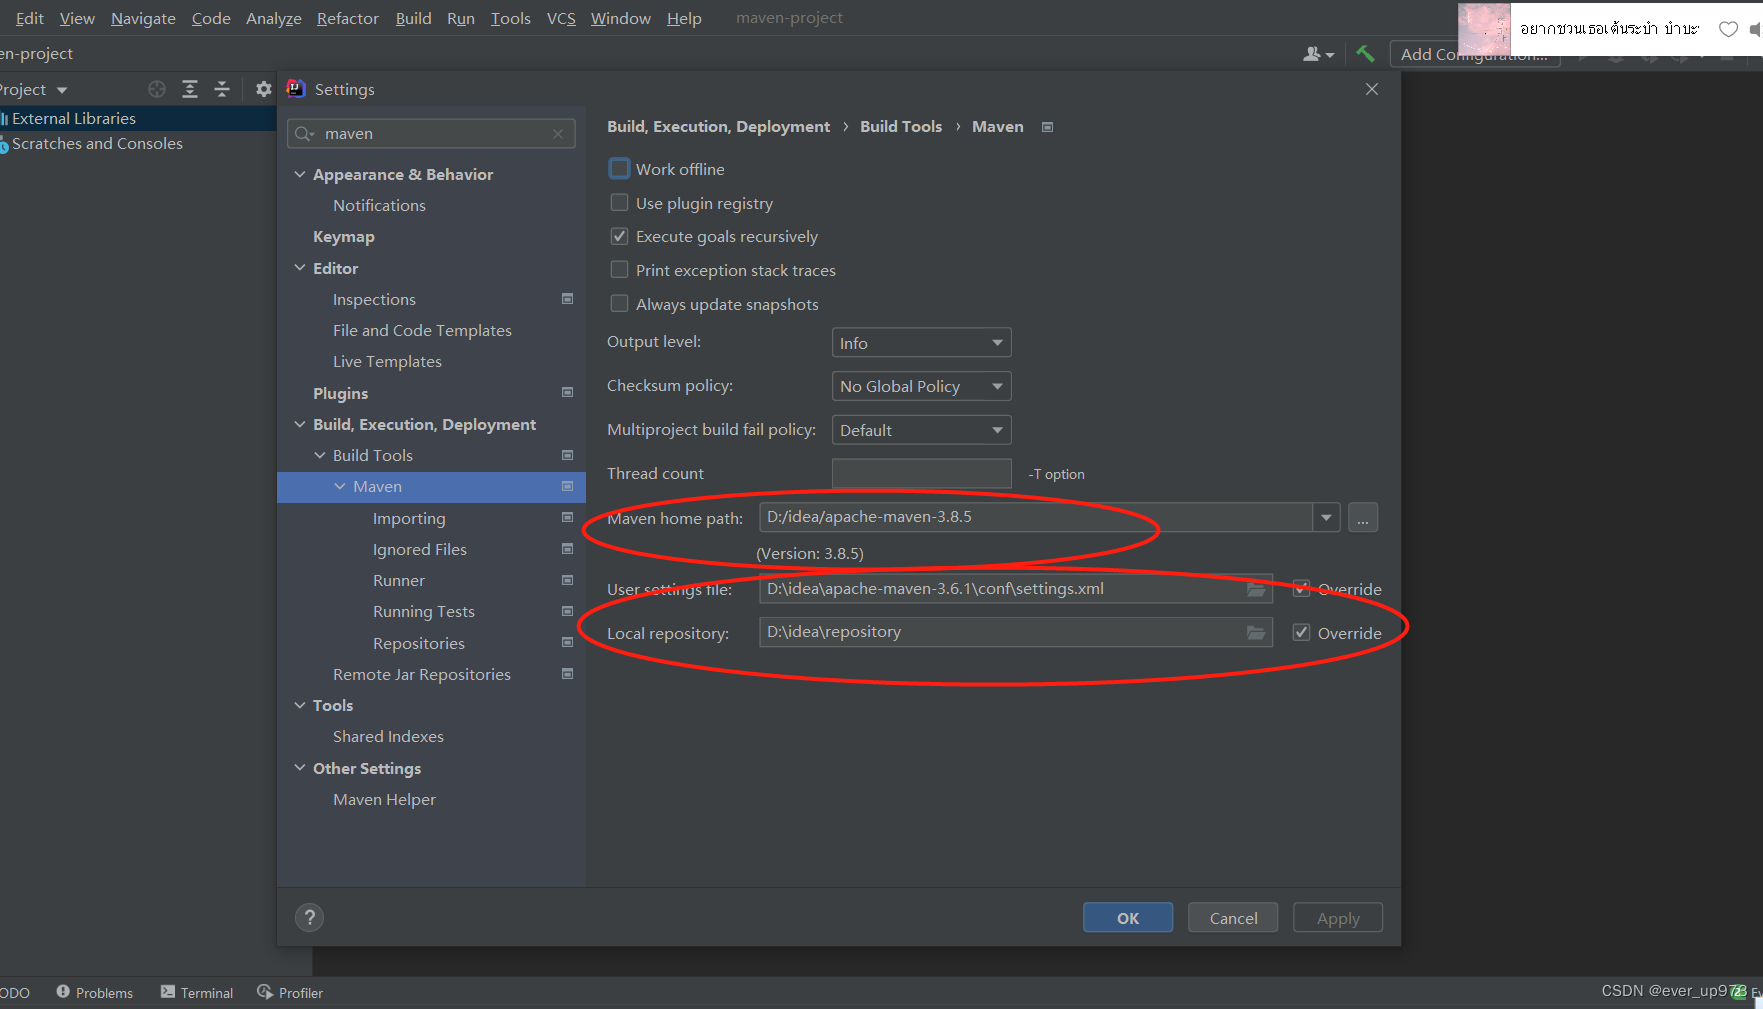Click the Apply button
The image size is (1763, 1009).
1338,918
